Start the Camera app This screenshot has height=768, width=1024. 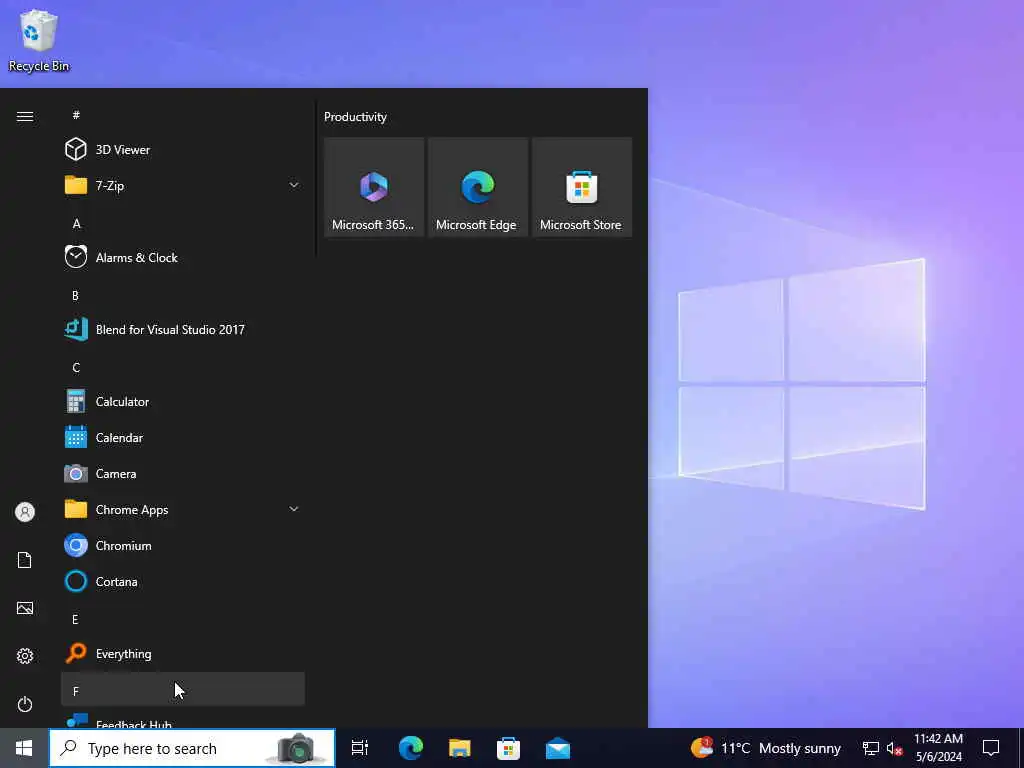click(x=182, y=473)
